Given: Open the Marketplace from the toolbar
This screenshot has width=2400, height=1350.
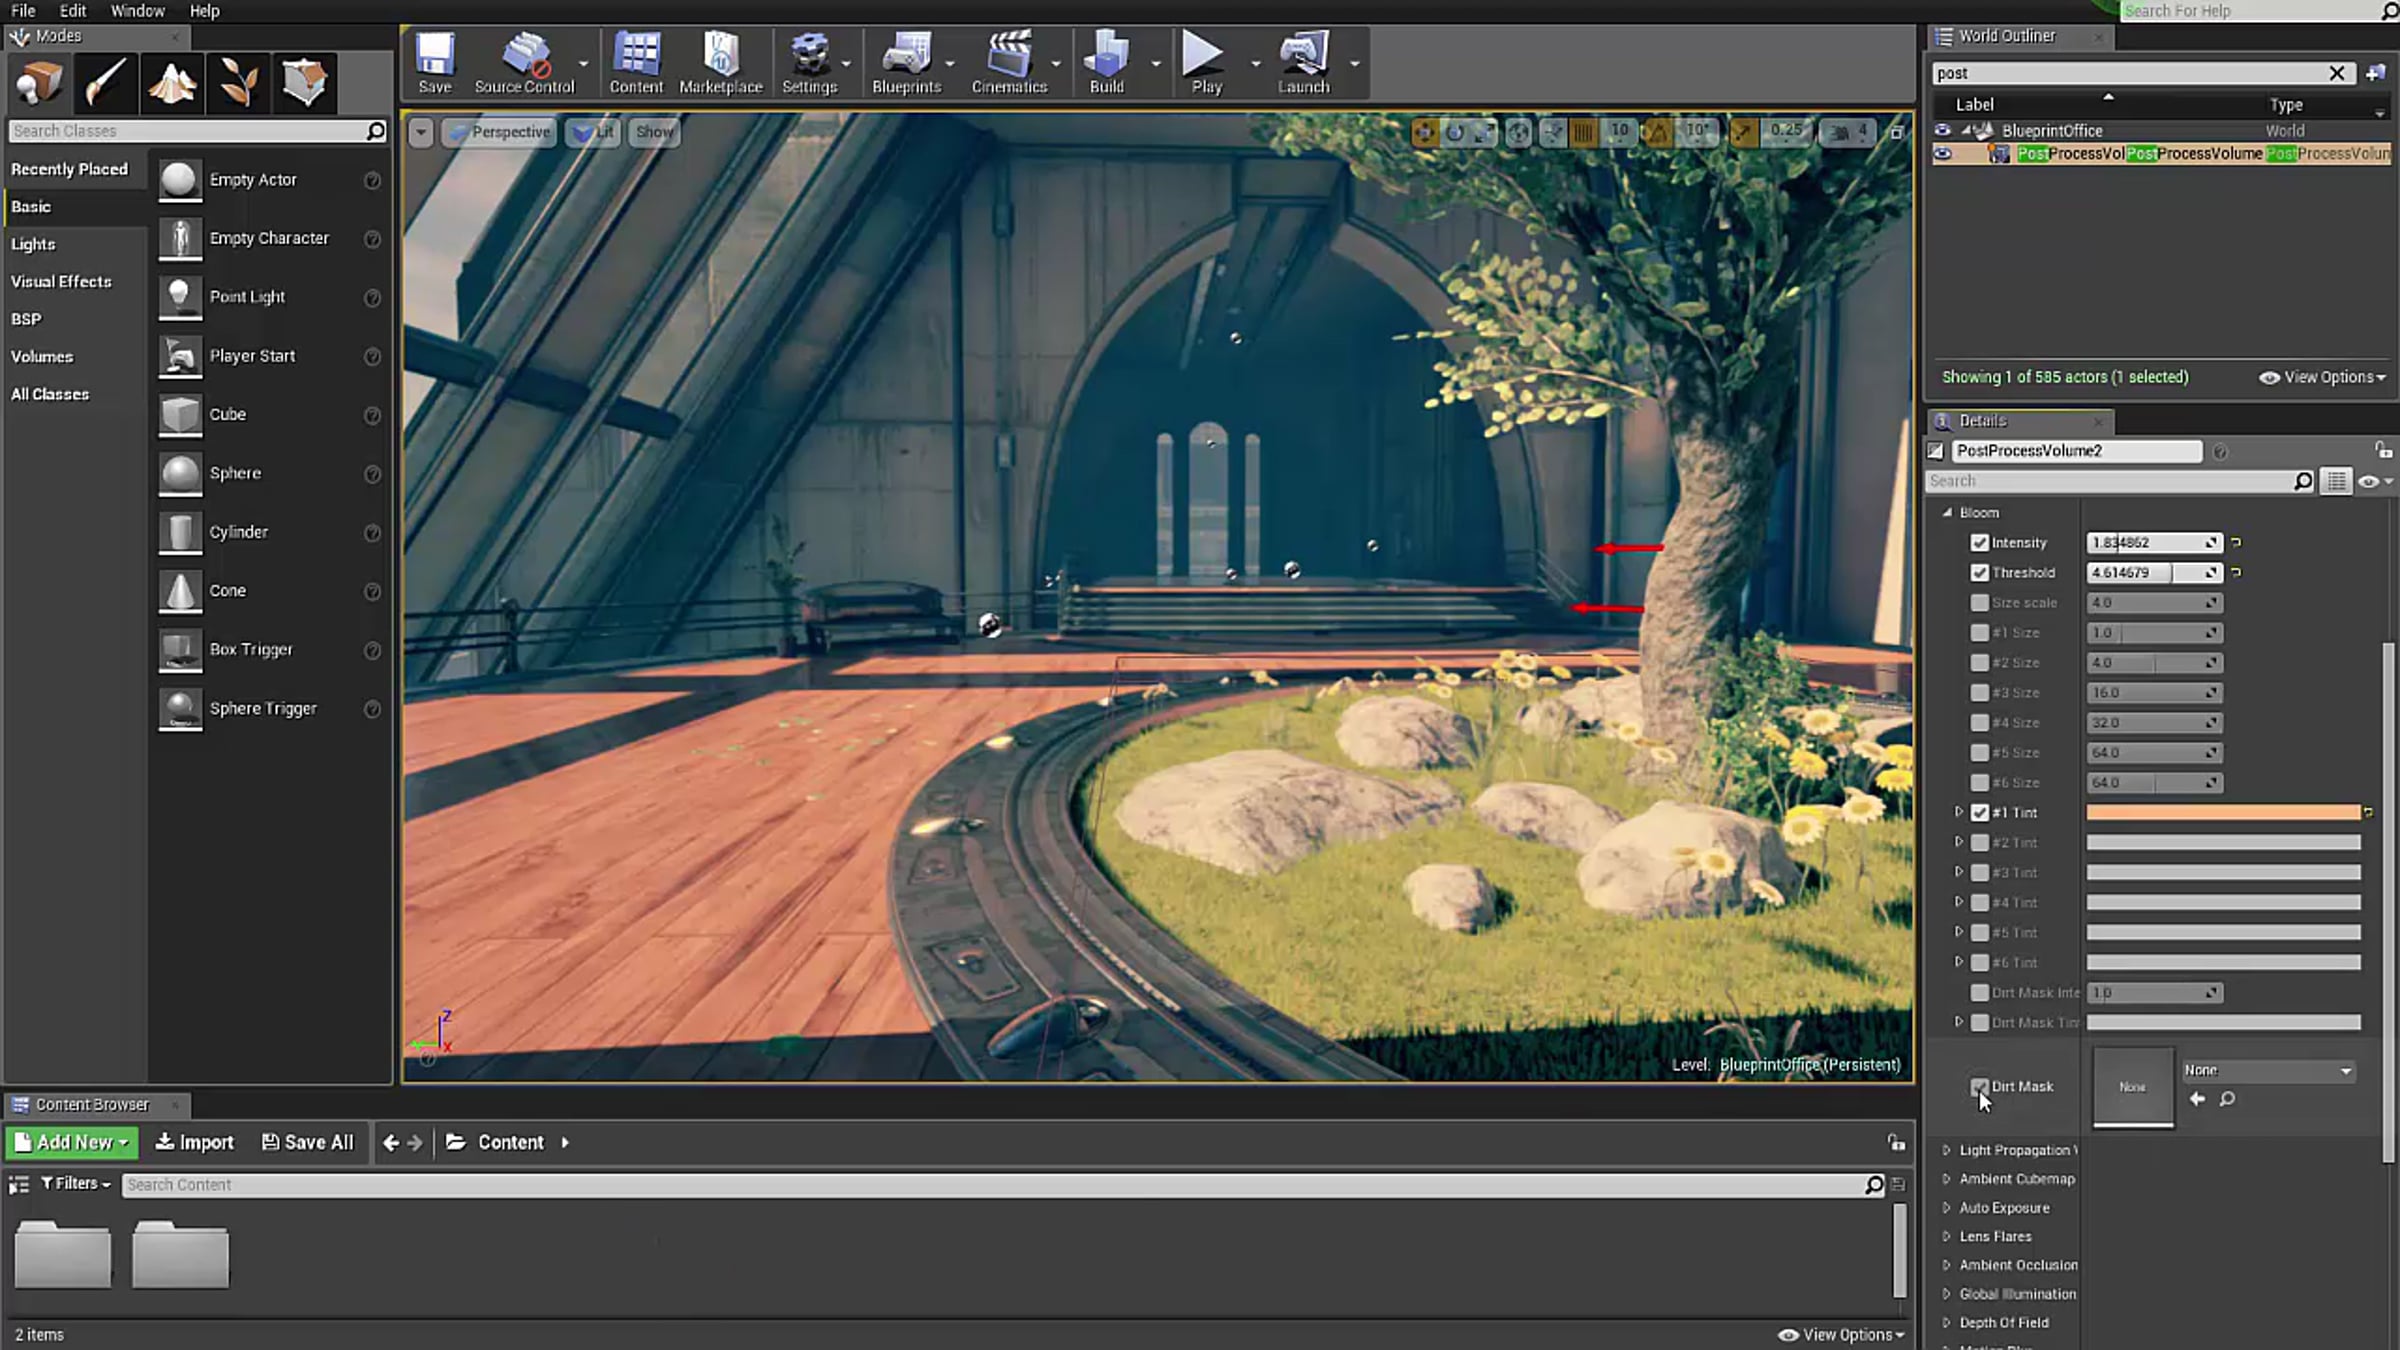Looking at the screenshot, I should tap(720, 62).
